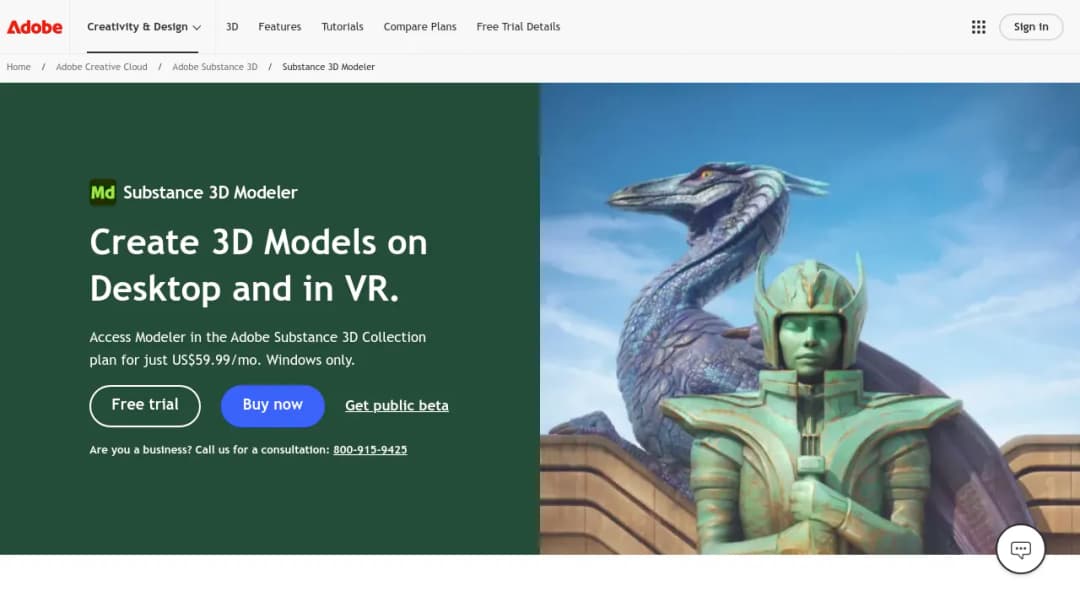1080x608 pixels.
Task: Click the dragon and knight hero image
Action: pos(809,318)
